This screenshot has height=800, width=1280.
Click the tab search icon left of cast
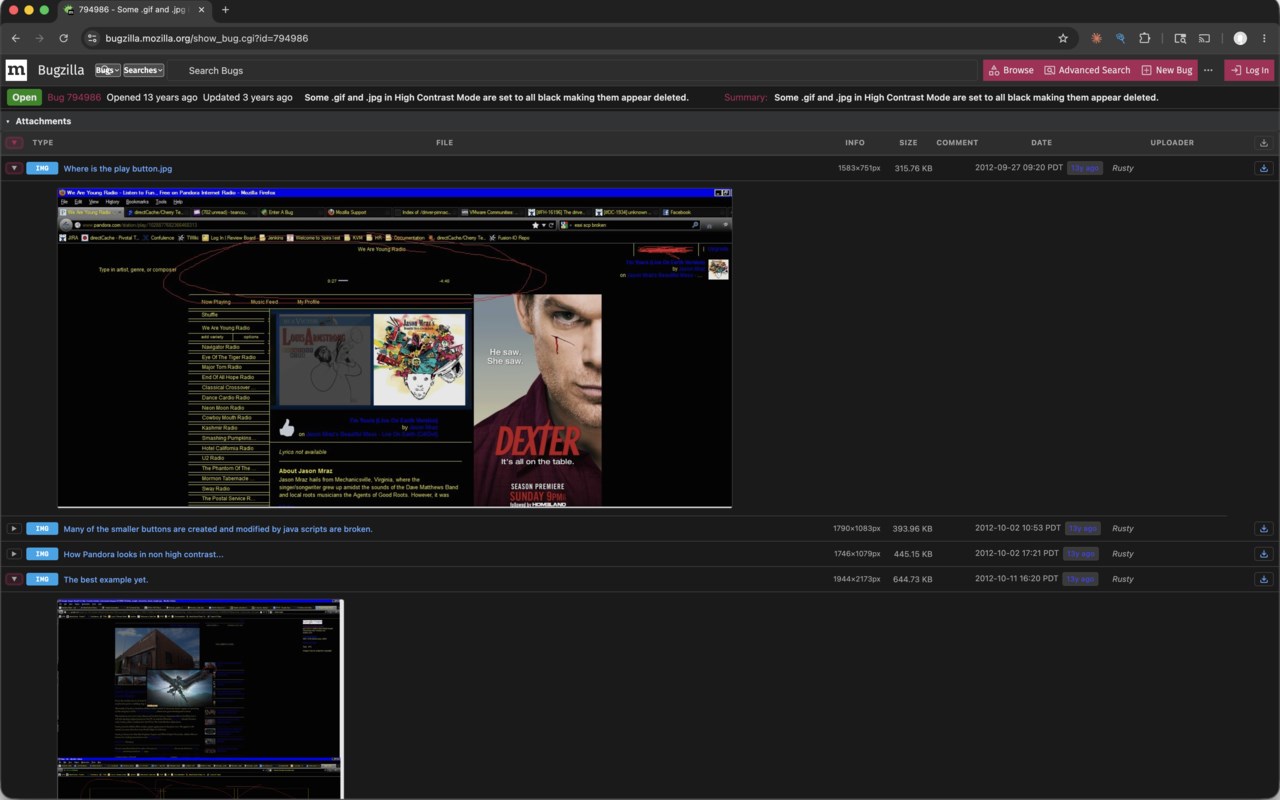[1180, 38]
